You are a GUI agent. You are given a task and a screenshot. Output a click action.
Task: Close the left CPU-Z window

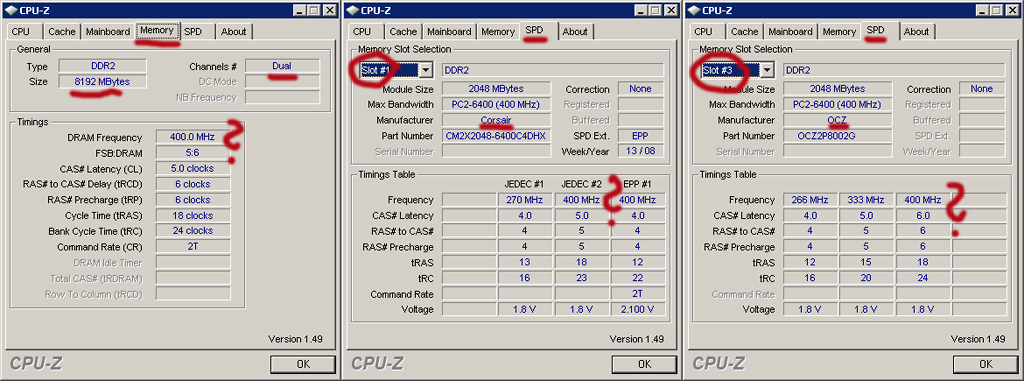(329, 10)
